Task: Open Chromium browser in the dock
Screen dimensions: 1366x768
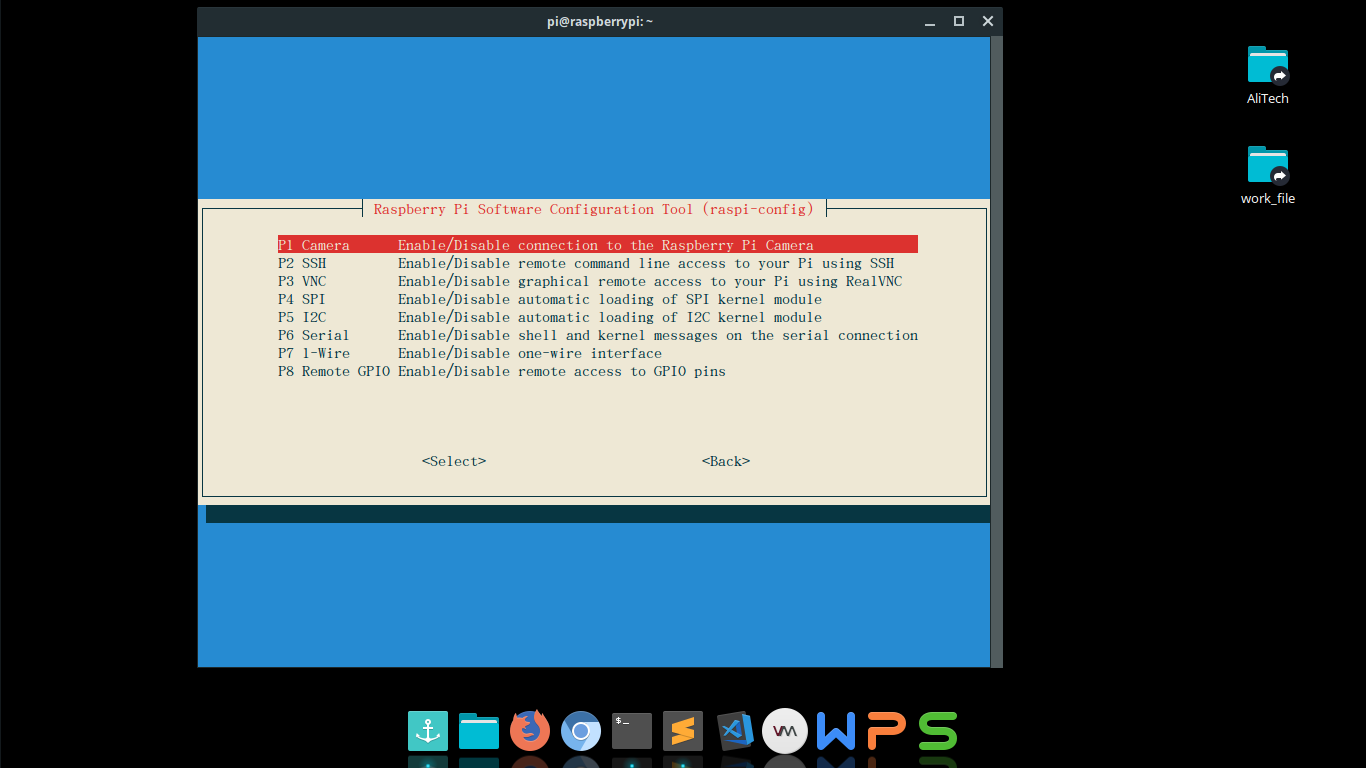Action: [x=581, y=731]
